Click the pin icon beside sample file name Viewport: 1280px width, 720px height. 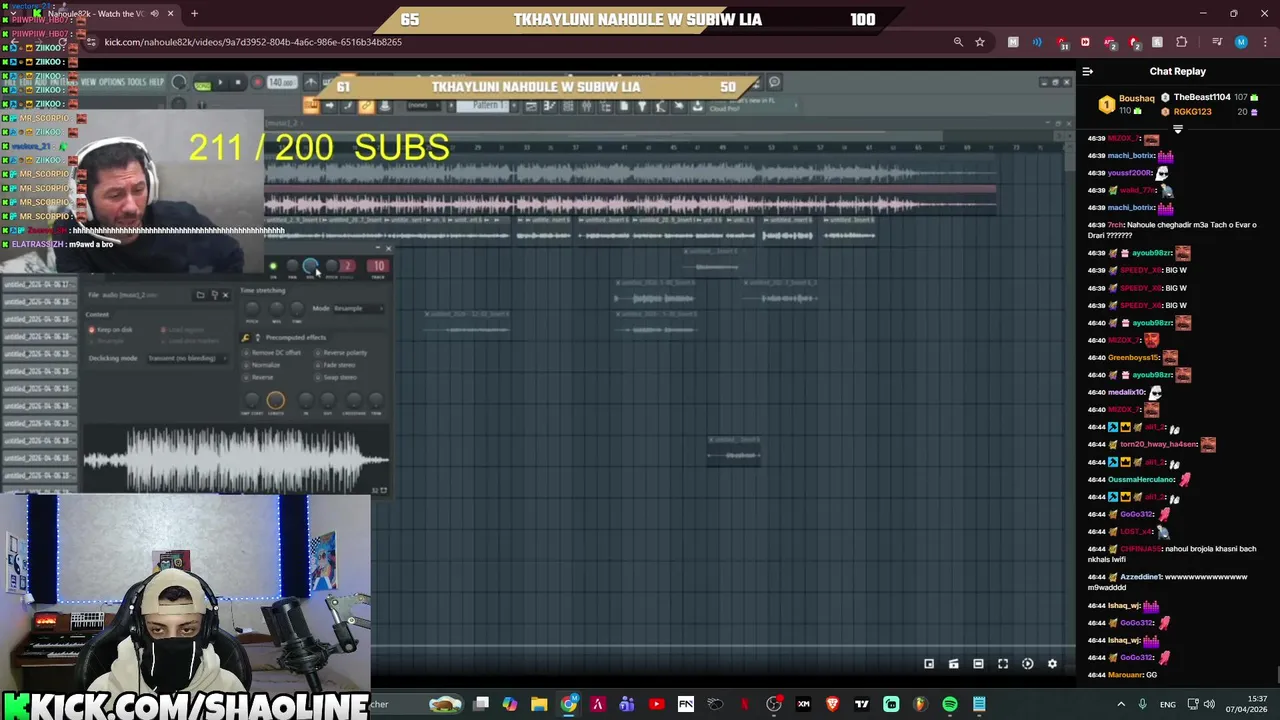click(213, 295)
